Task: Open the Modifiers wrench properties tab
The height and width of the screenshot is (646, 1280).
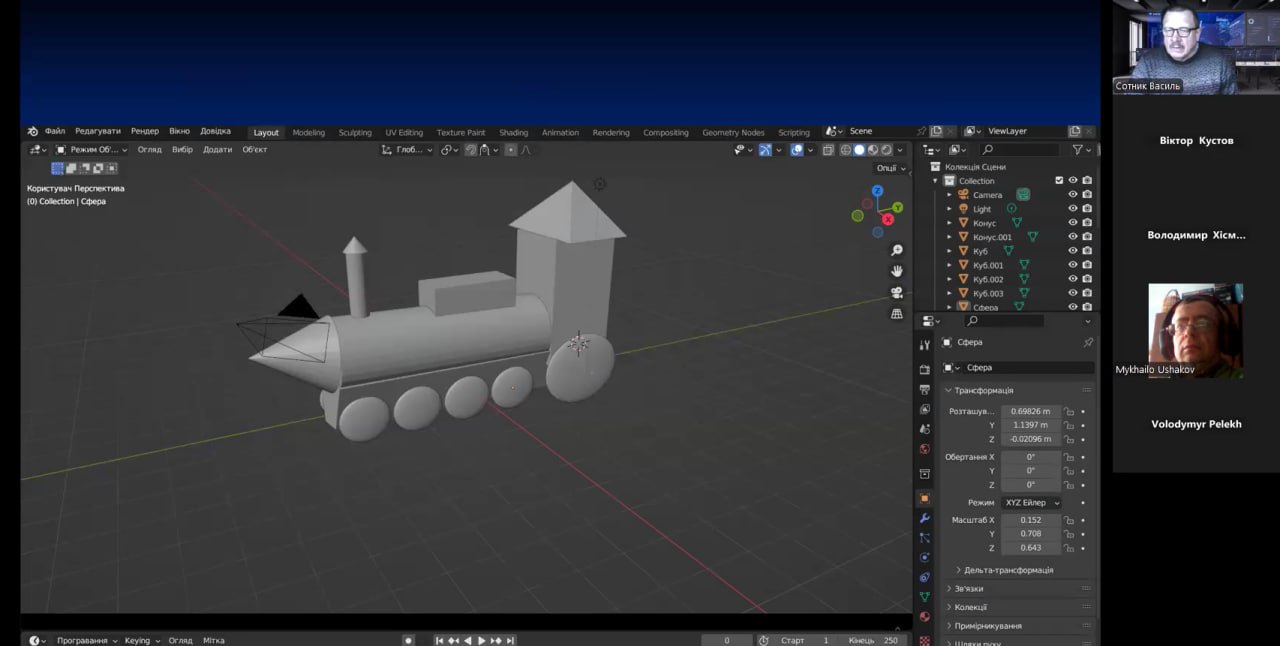Action: pos(925,518)
